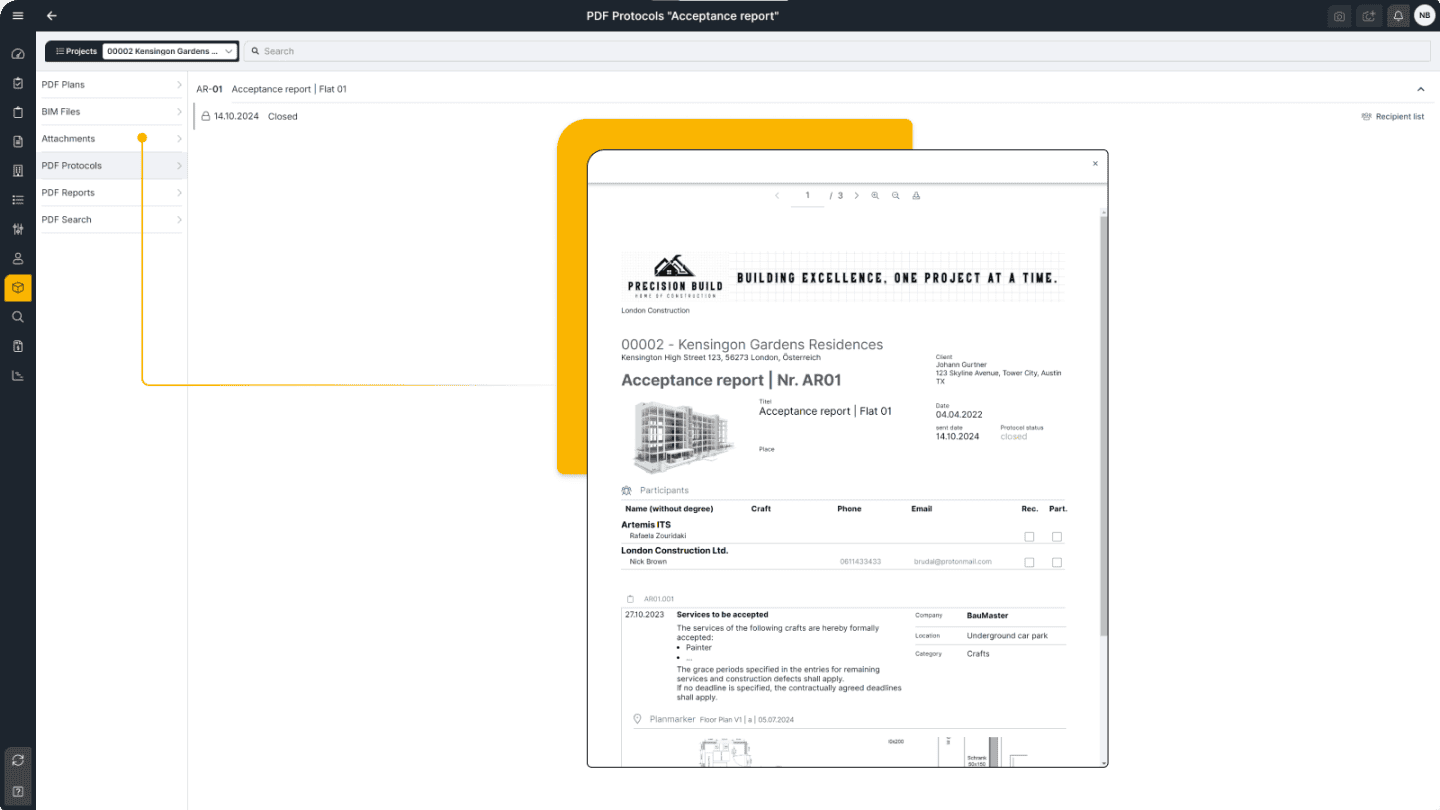Open the Projects selector showing Kensington Gardens

click(169, 50)
